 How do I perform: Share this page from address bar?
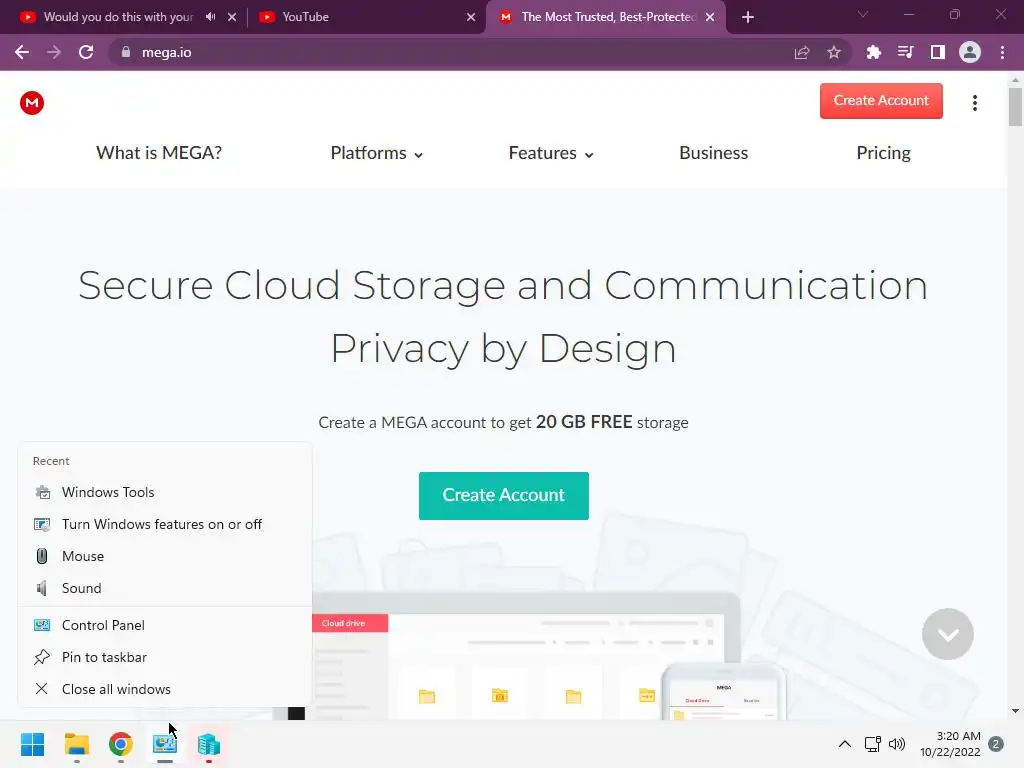click(802, 52)
